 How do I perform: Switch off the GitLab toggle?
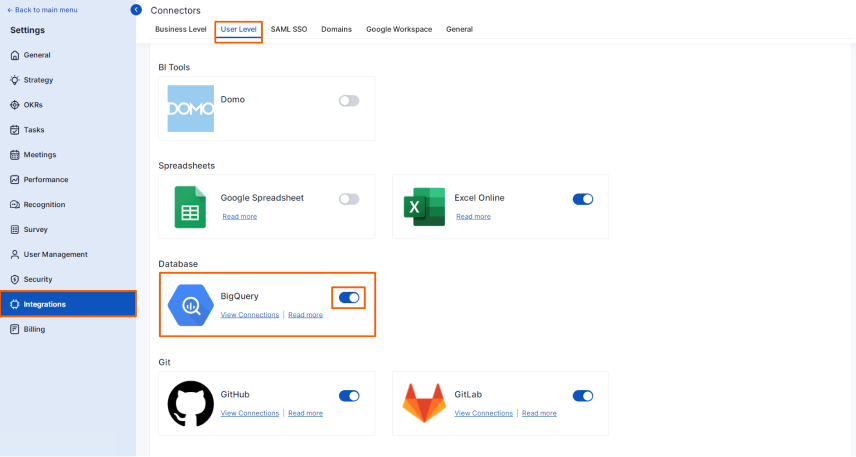click(582, 396)
